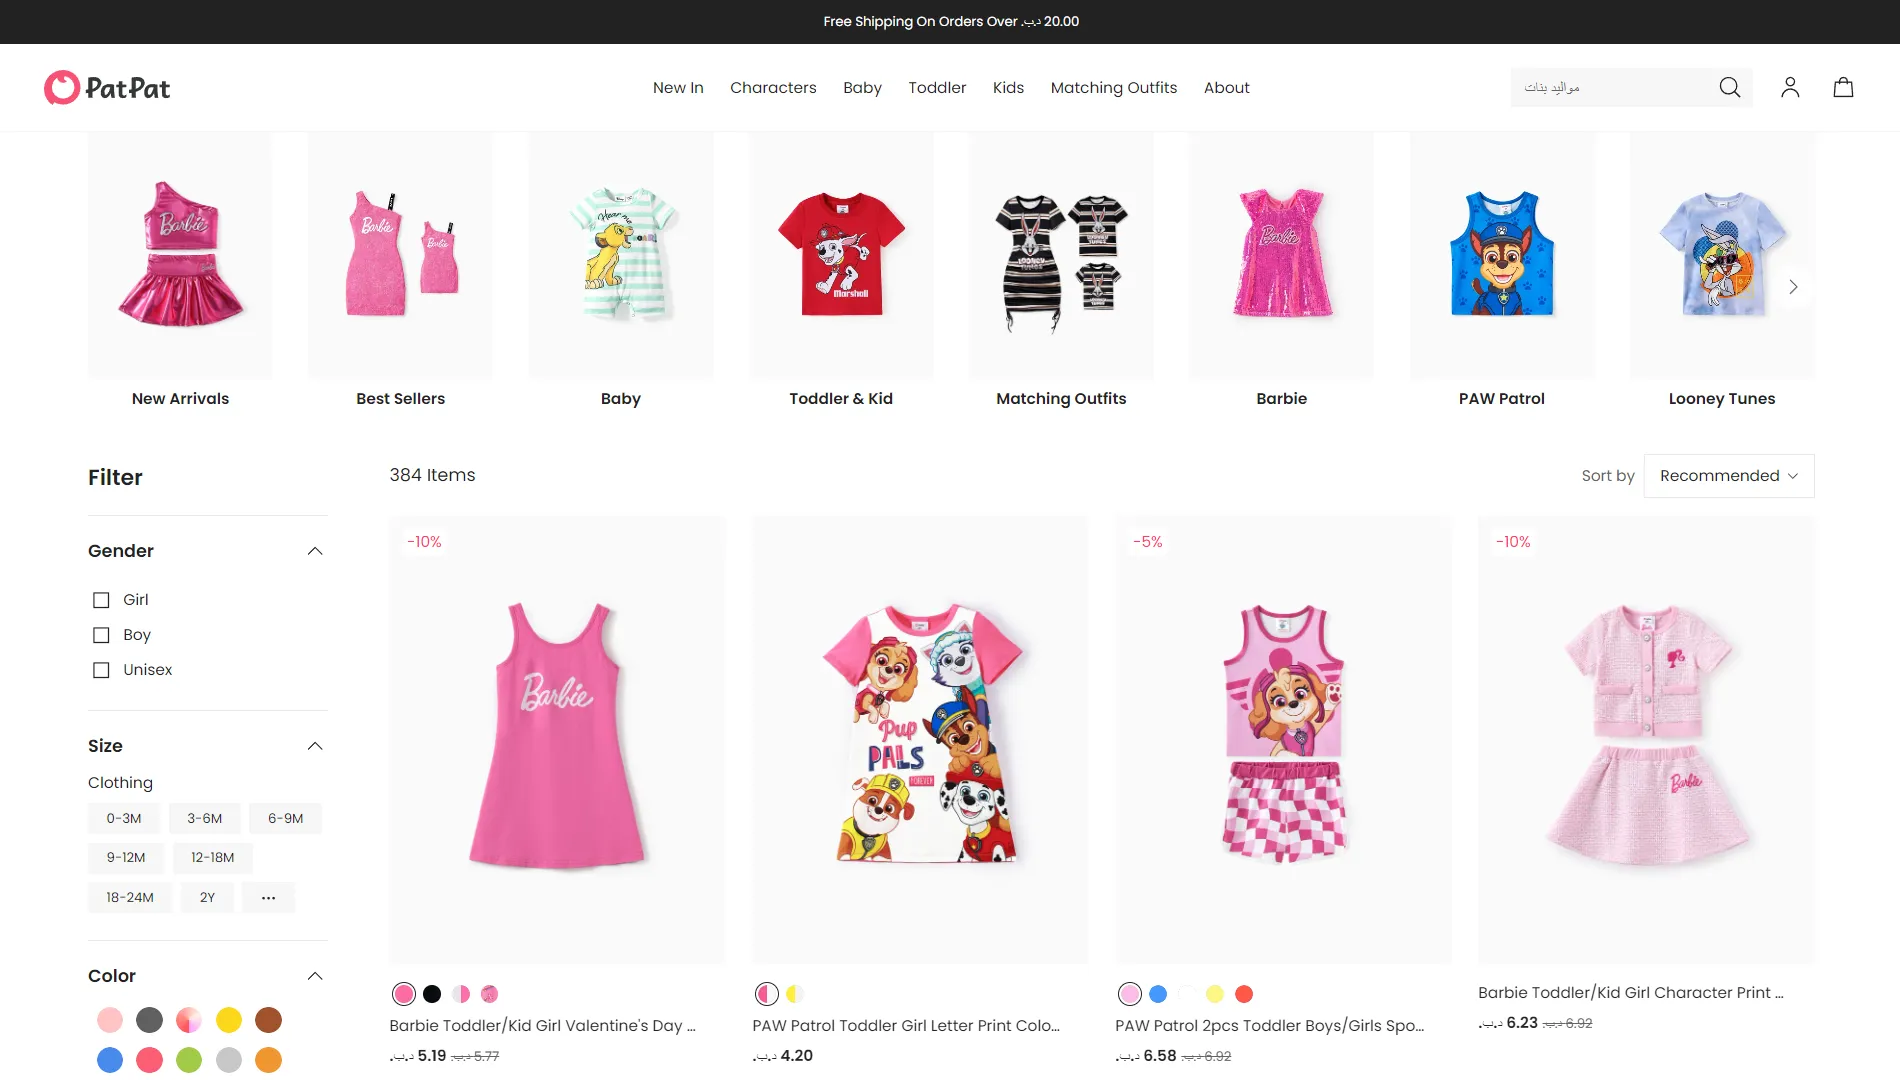
Task: Select yellow swatch on PAW Patrol 2pcs
Action: [1215, 994]
